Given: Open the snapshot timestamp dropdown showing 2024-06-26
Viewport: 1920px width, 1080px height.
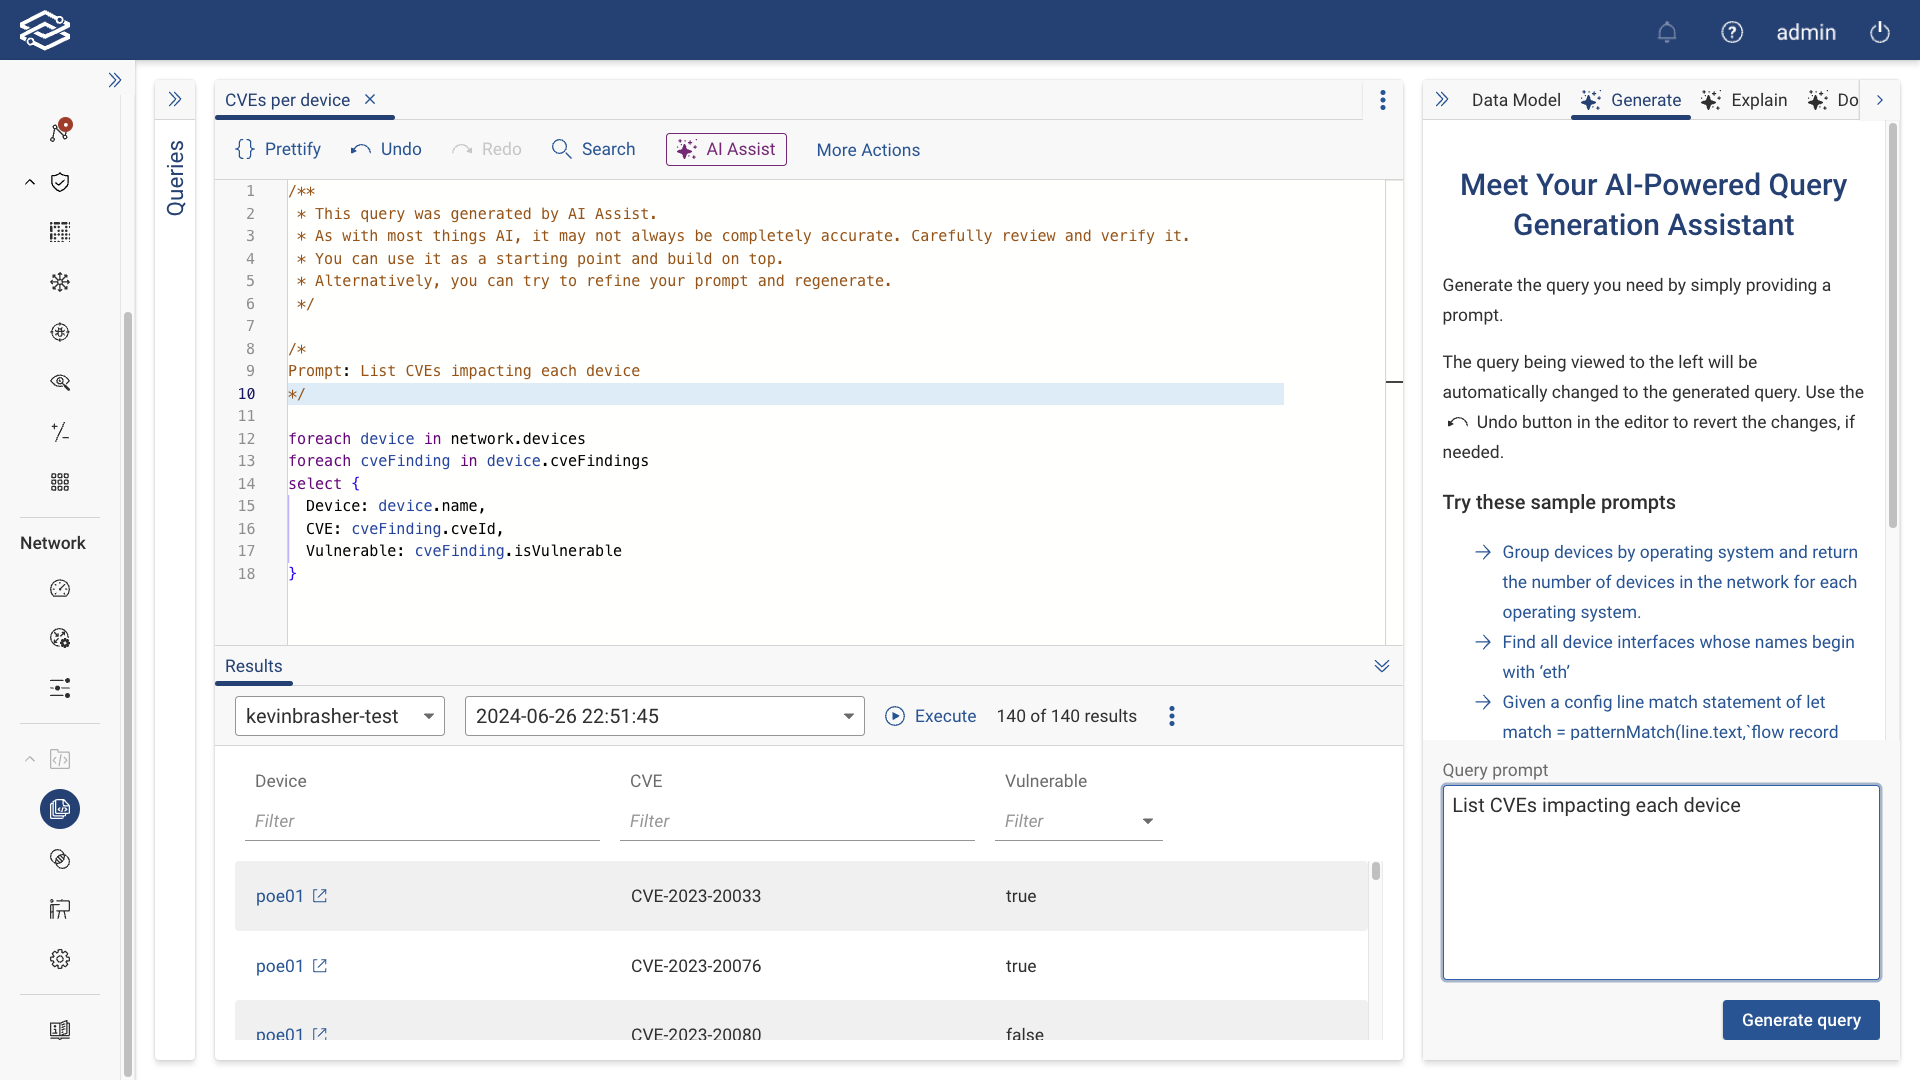Looking at the screenshot, I should 664,716.
